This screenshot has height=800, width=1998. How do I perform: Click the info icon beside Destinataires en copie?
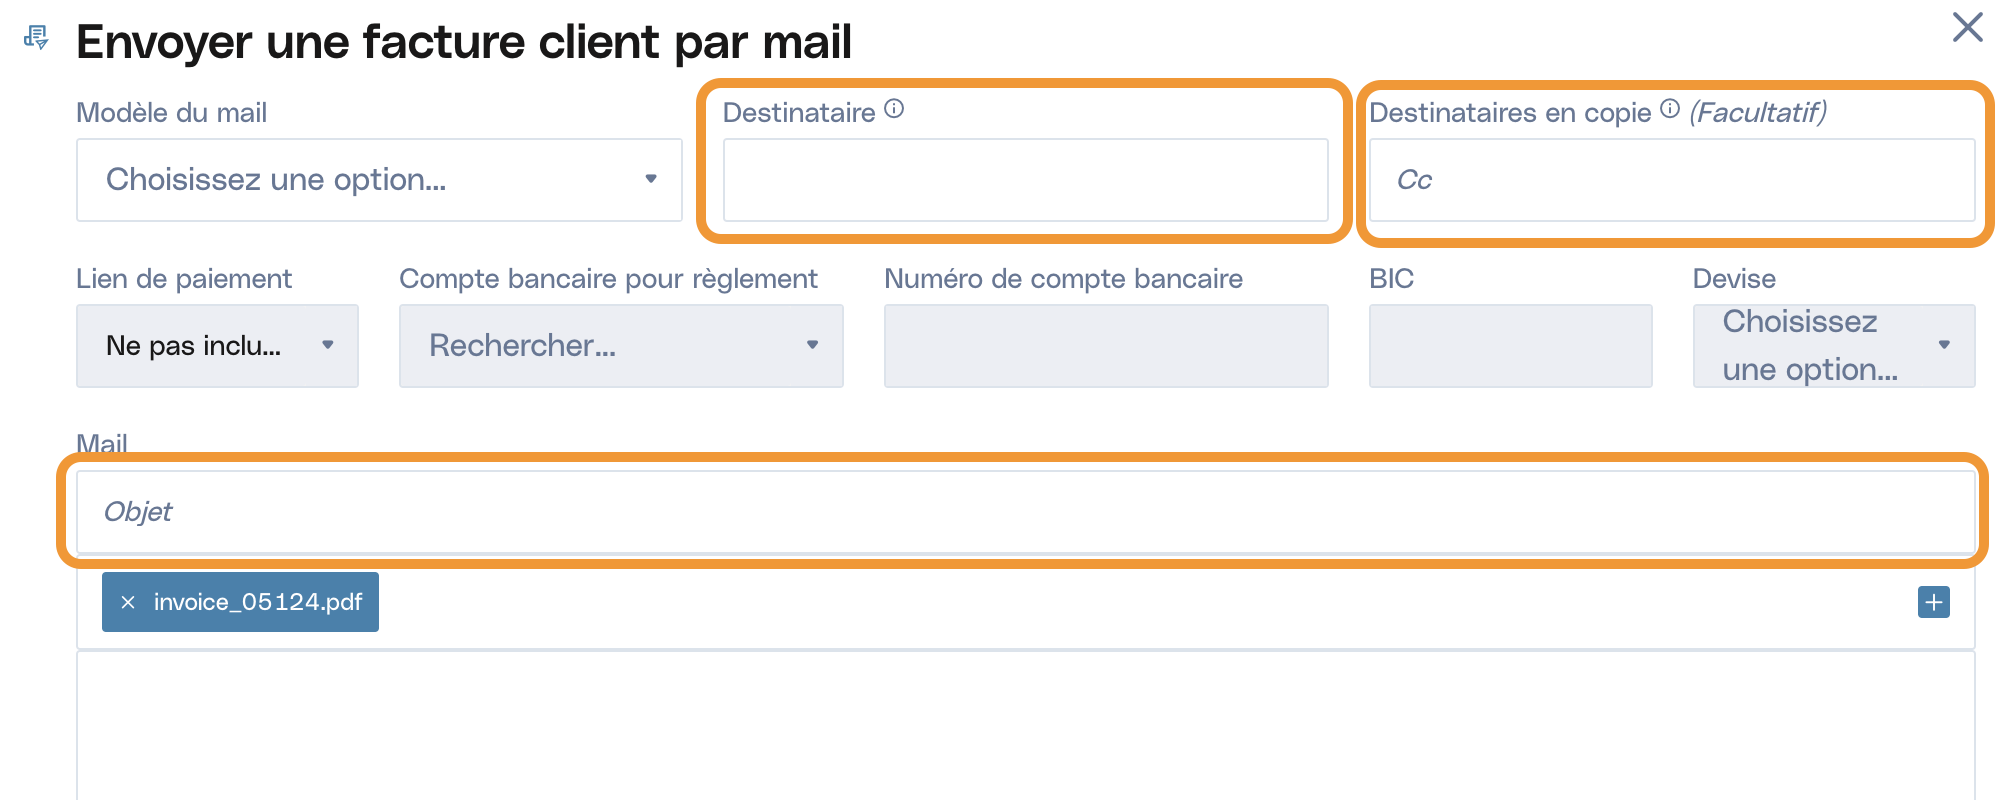tap(1670, 109)
